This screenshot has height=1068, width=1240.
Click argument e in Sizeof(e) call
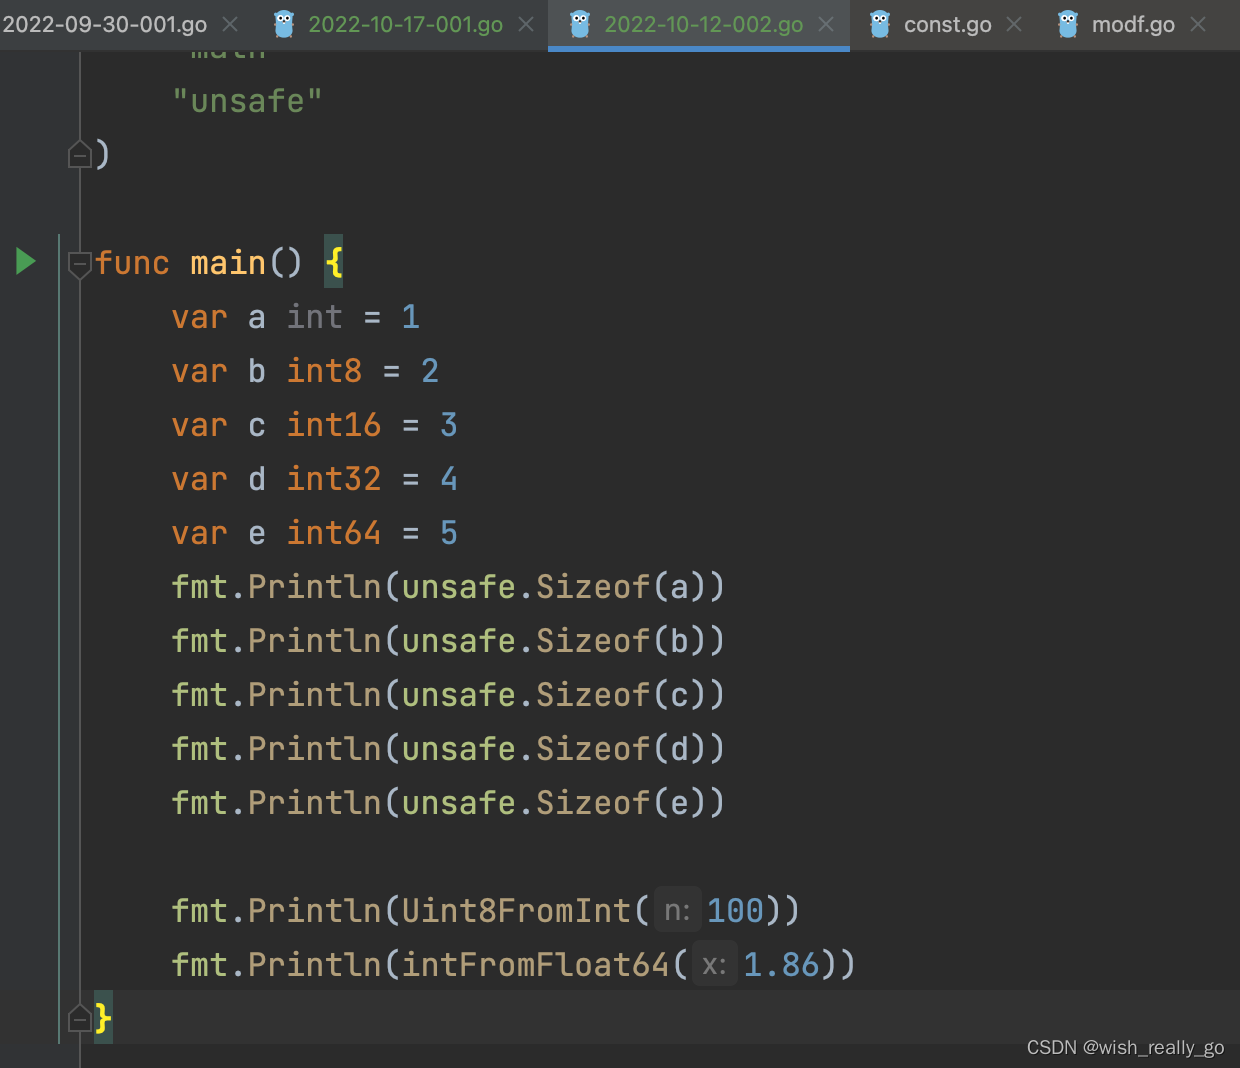680,803
